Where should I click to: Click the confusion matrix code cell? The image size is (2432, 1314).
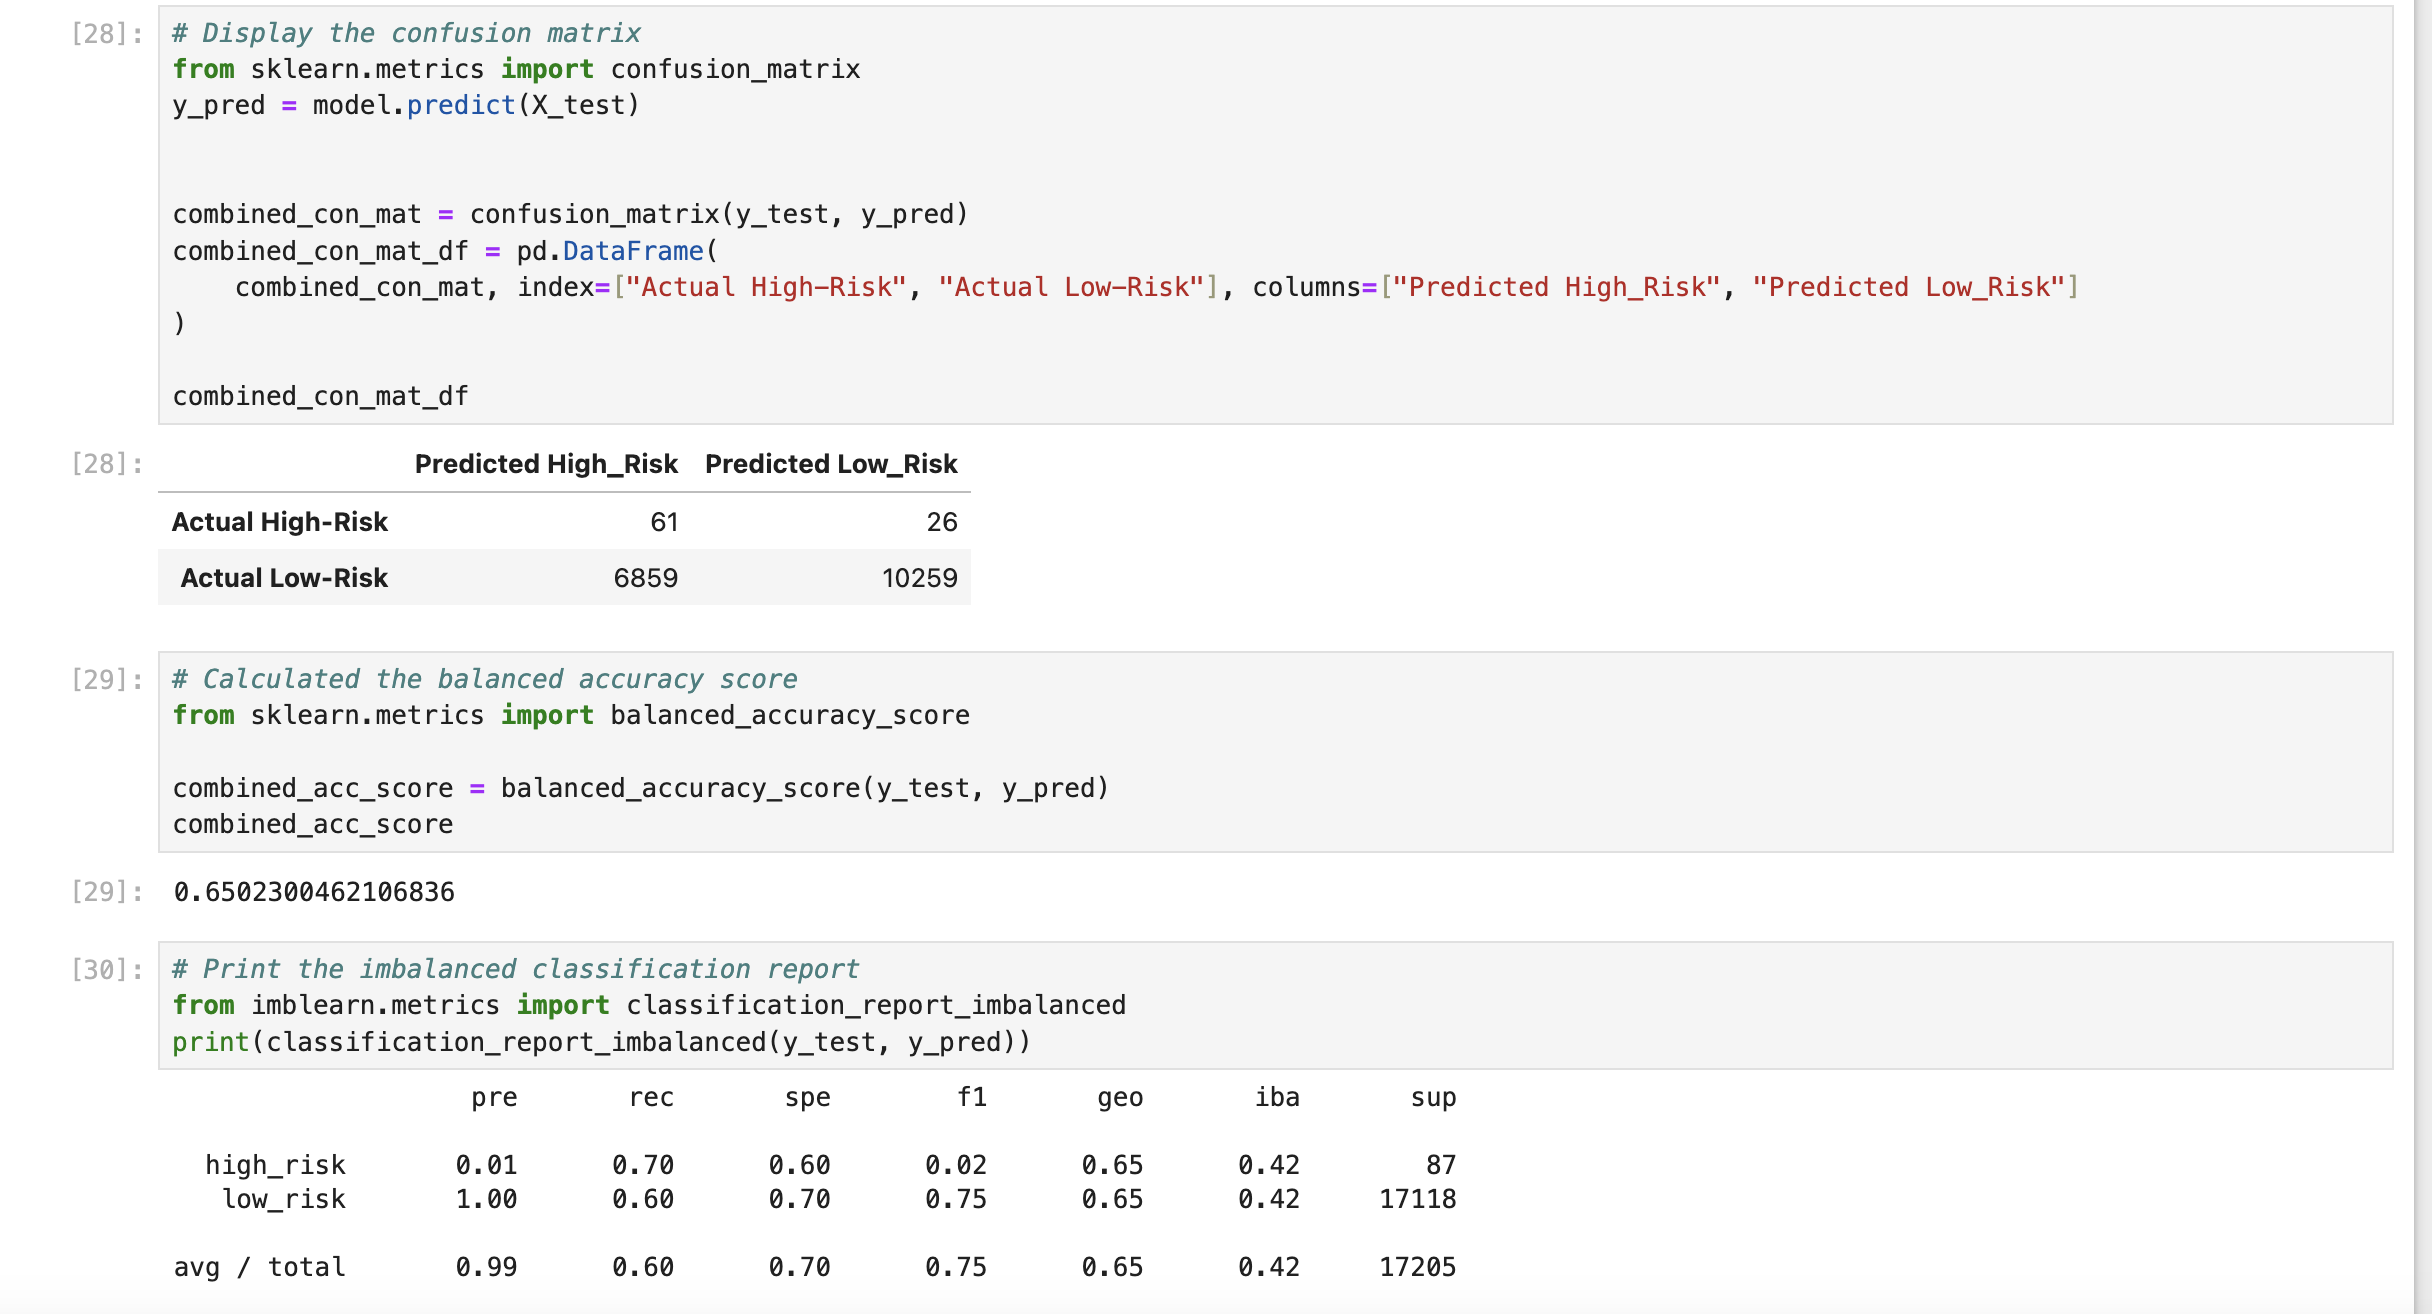[x=1274, y=215]
